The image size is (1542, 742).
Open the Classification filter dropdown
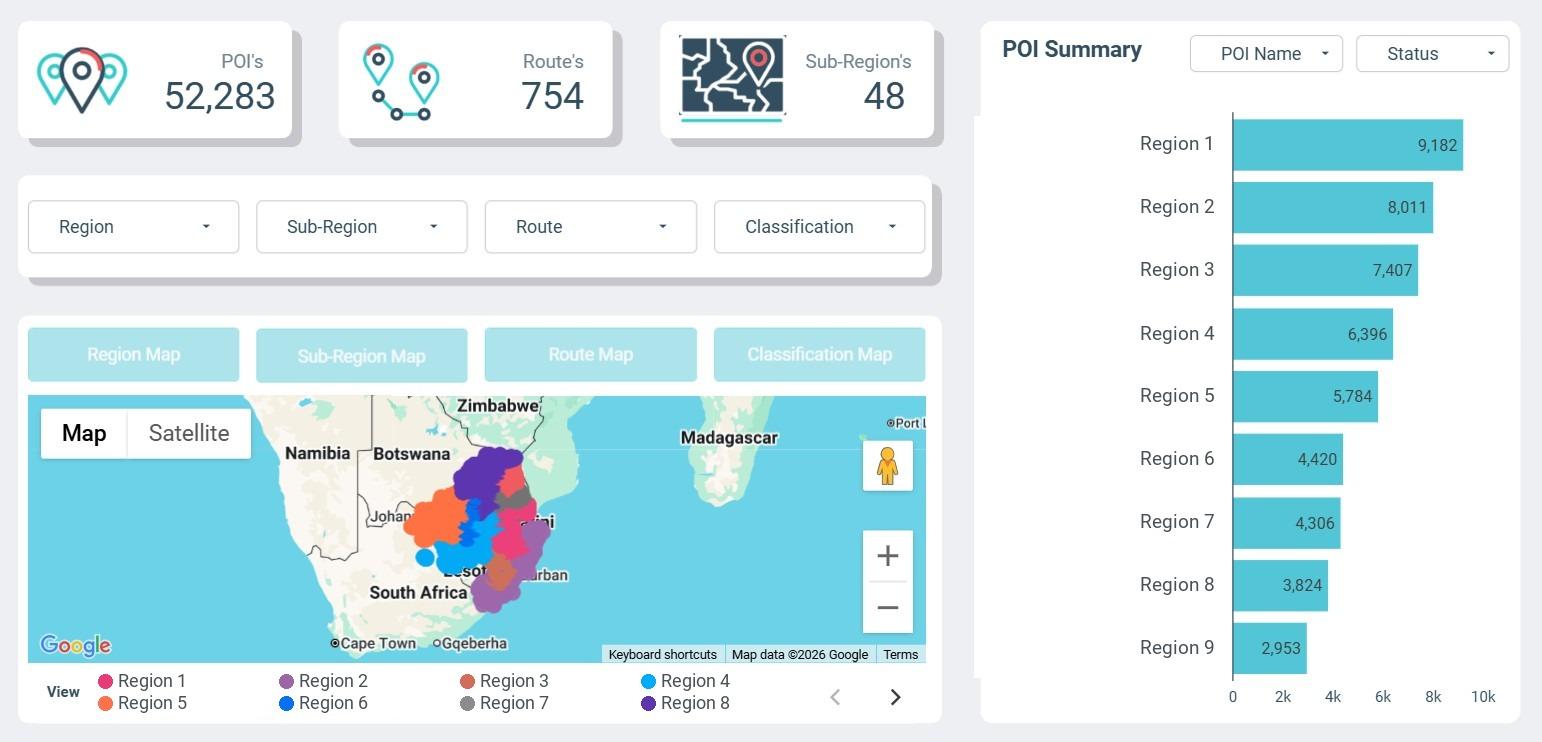pyautogui.click(x=819, y=227)
